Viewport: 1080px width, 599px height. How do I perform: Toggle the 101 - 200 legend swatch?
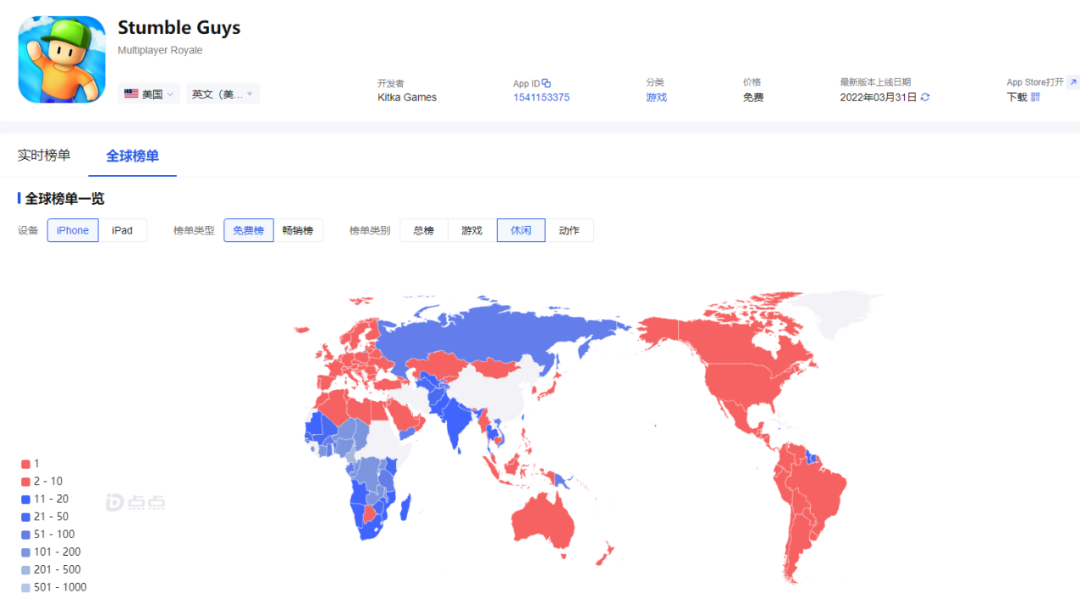click(x=25, y=552)
